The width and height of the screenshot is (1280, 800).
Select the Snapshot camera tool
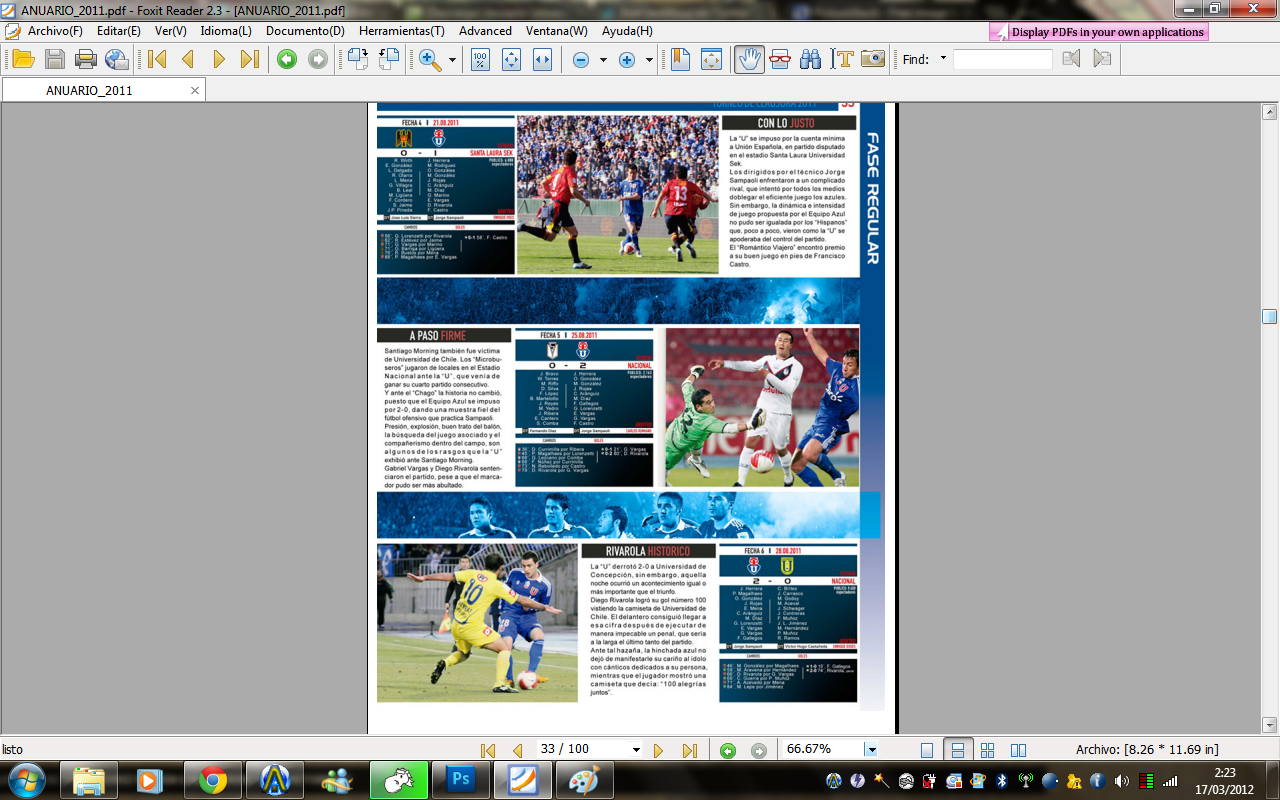click(873, 59)
